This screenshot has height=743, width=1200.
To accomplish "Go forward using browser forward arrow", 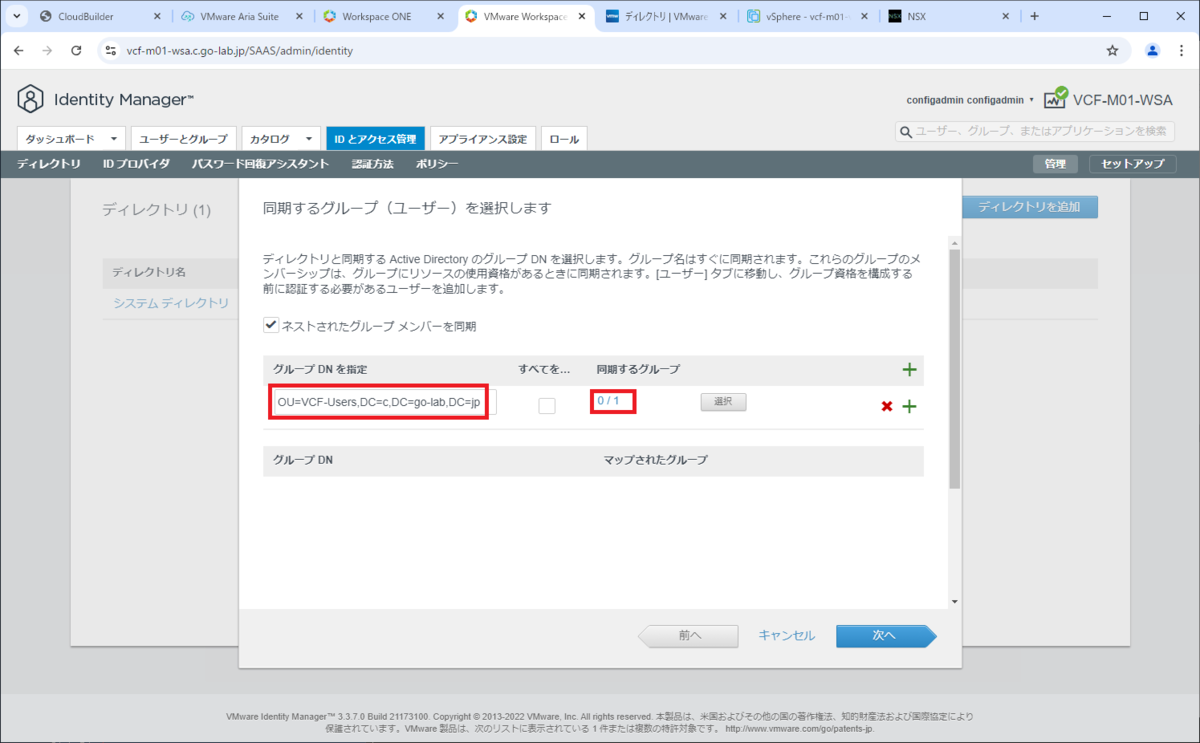I will coord(47,50).
